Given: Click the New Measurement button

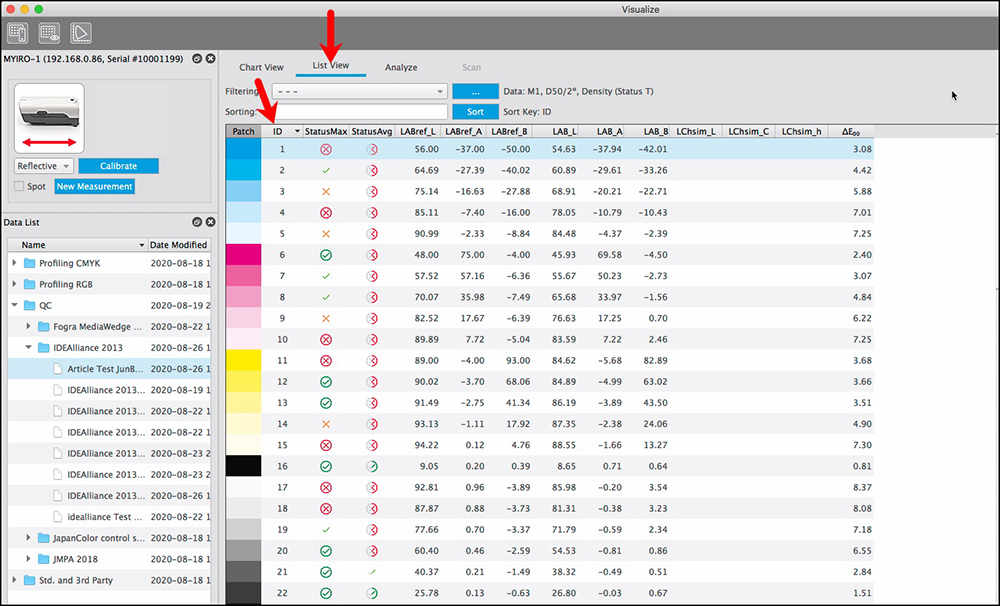Looking at the screenshot, I should 94,187.
